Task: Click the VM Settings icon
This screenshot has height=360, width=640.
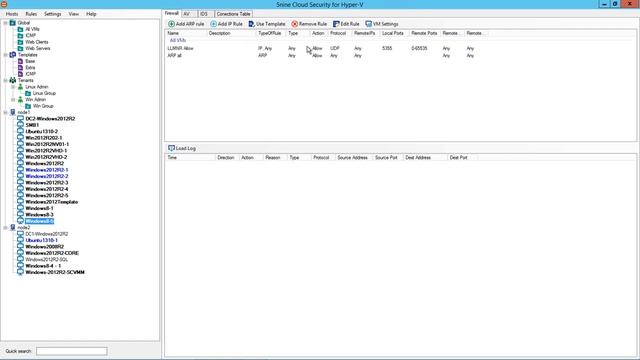Action: (x=368, y=24)
